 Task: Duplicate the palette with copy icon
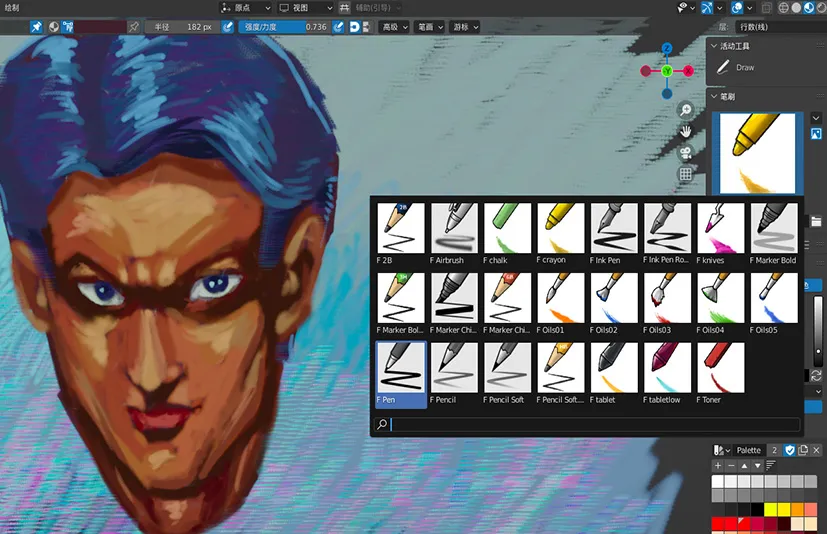(803, 450)
